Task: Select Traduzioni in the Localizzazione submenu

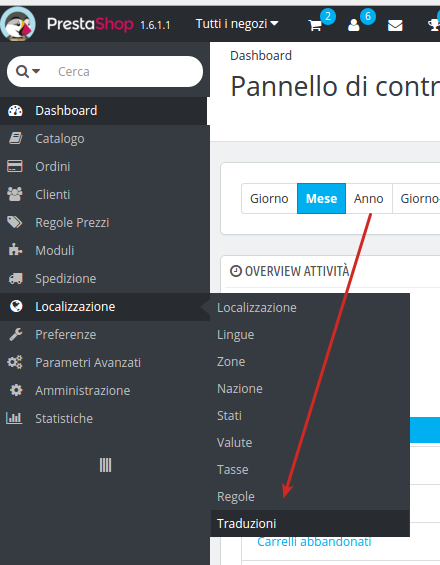Action: (x=310, y=524)
